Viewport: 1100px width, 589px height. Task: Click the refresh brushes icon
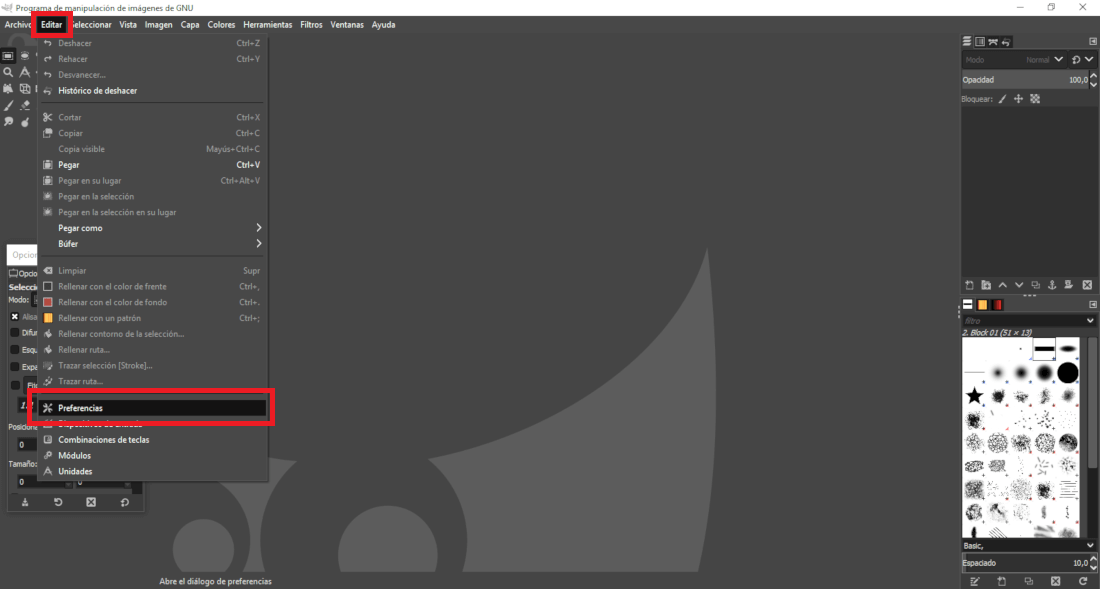pyautogui.click(x=1083, y=581)
